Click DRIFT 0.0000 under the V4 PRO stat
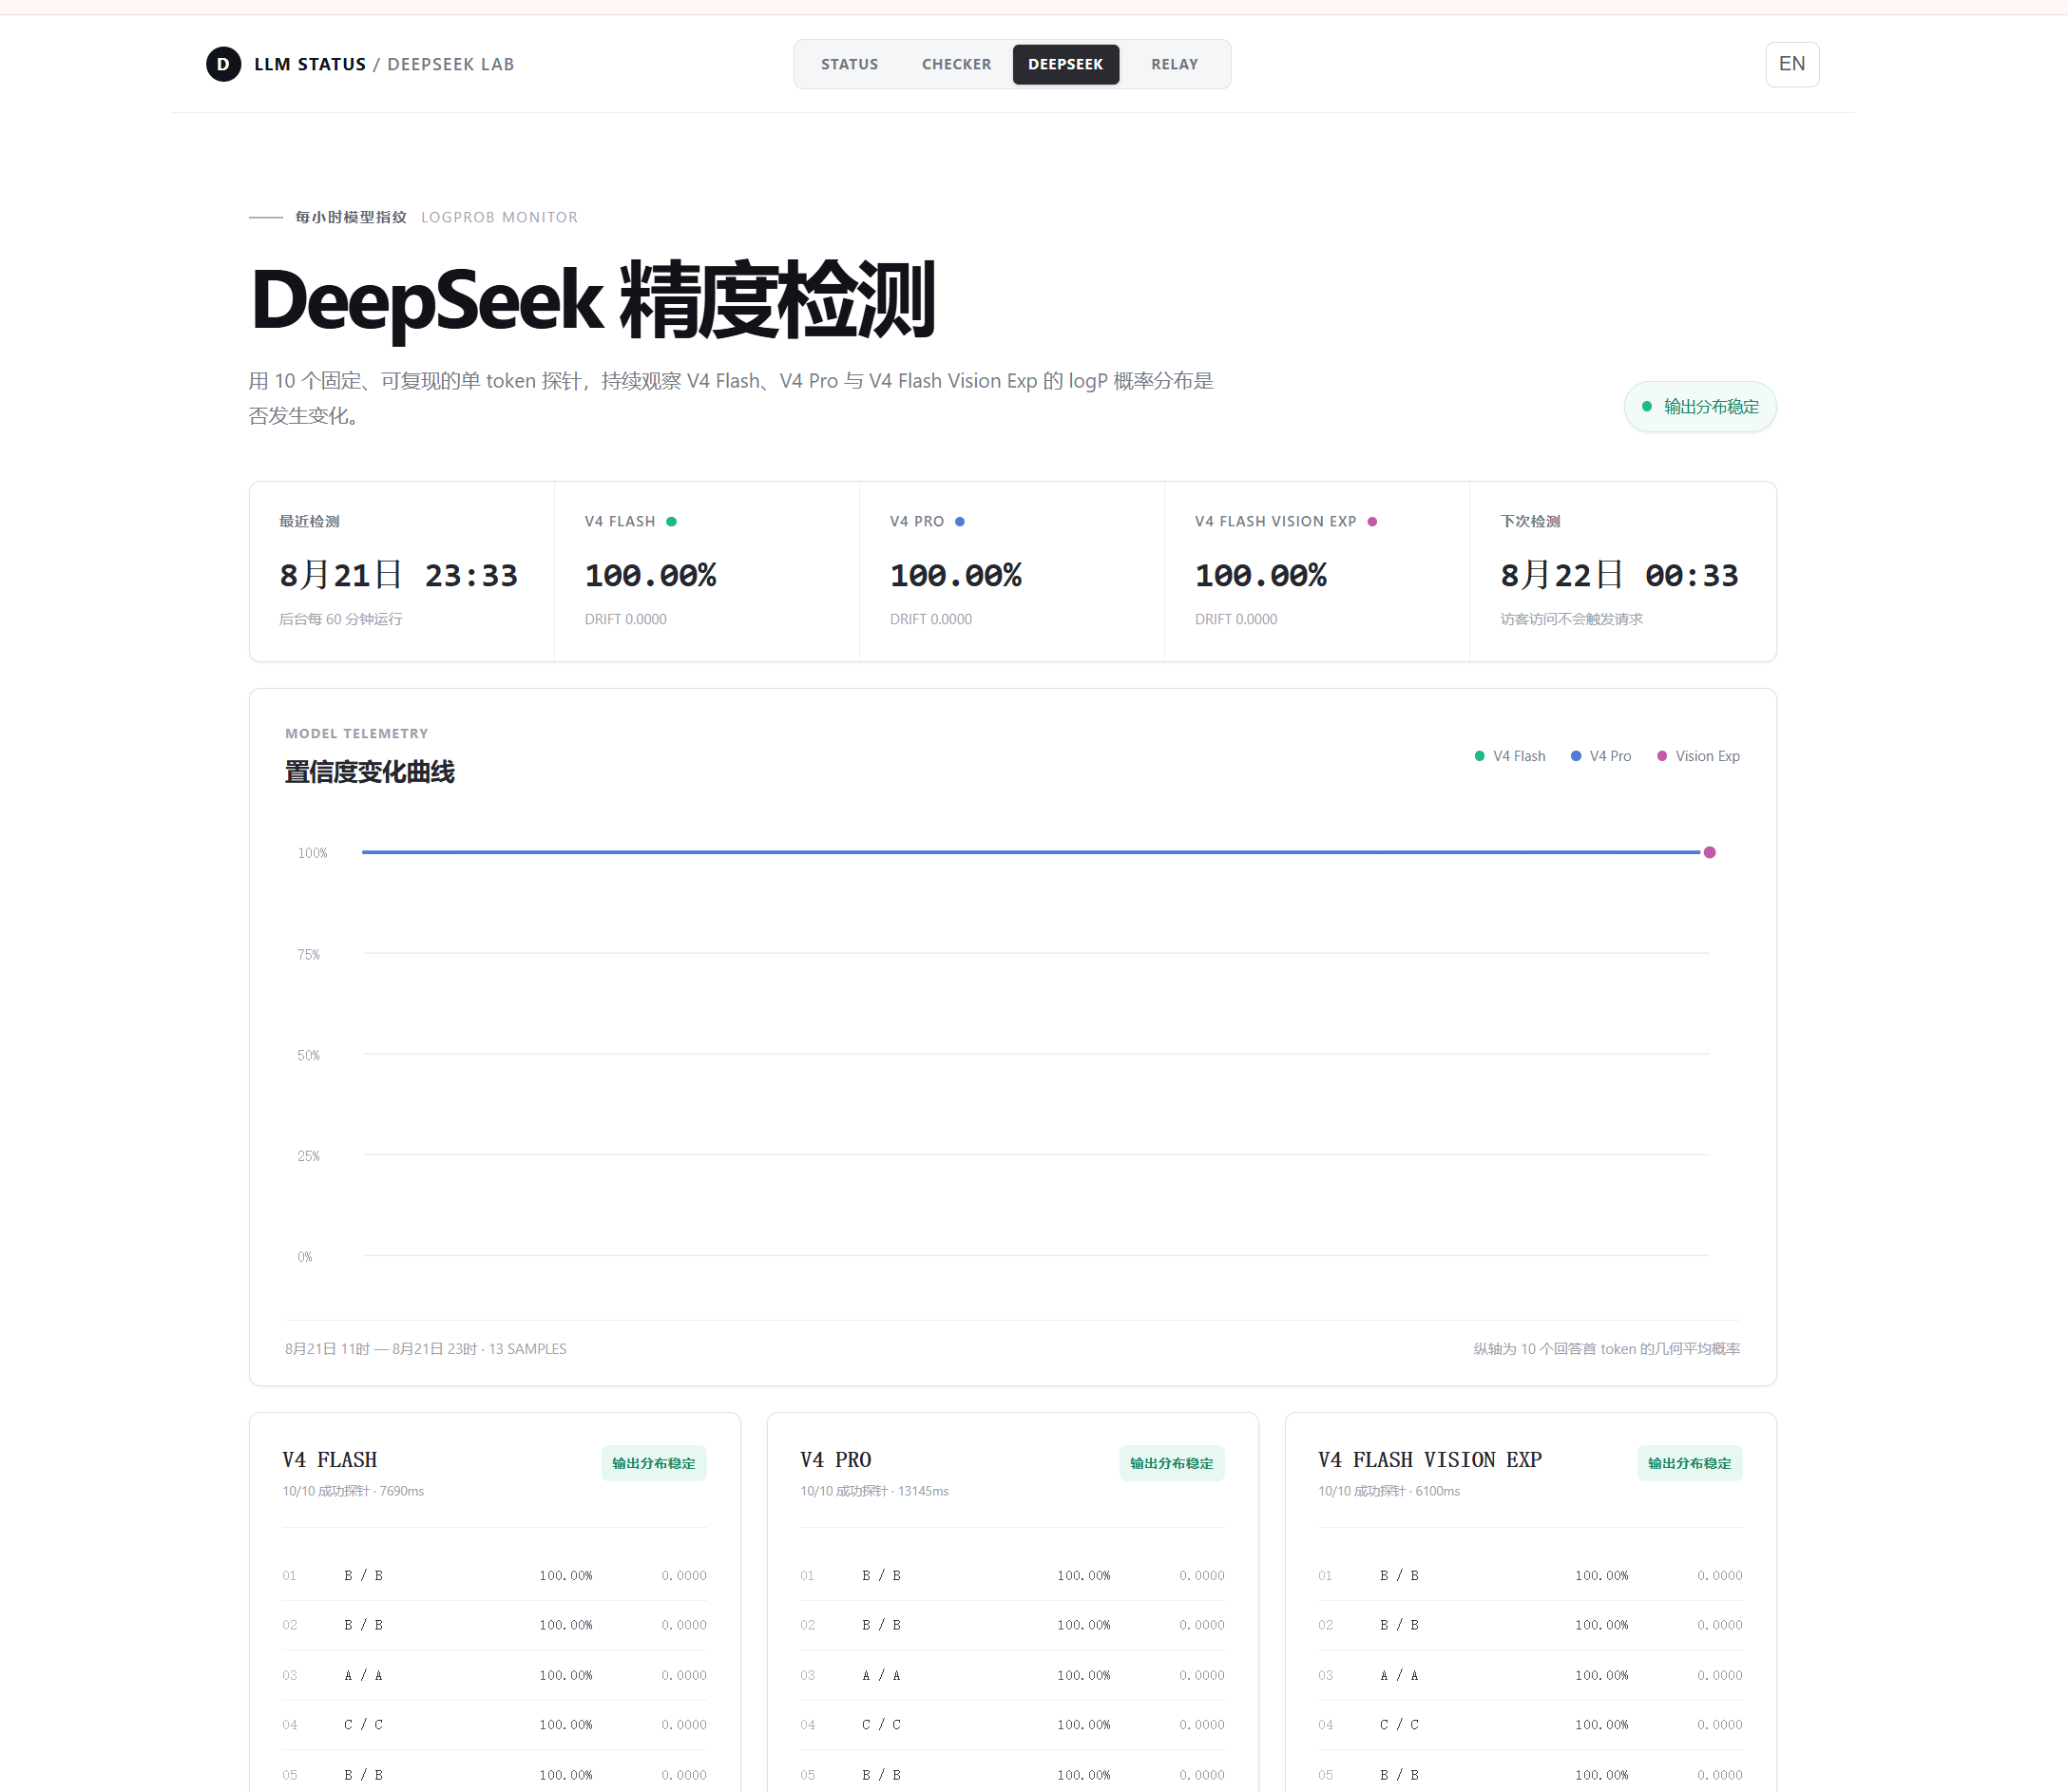 (x=931, y=619)
